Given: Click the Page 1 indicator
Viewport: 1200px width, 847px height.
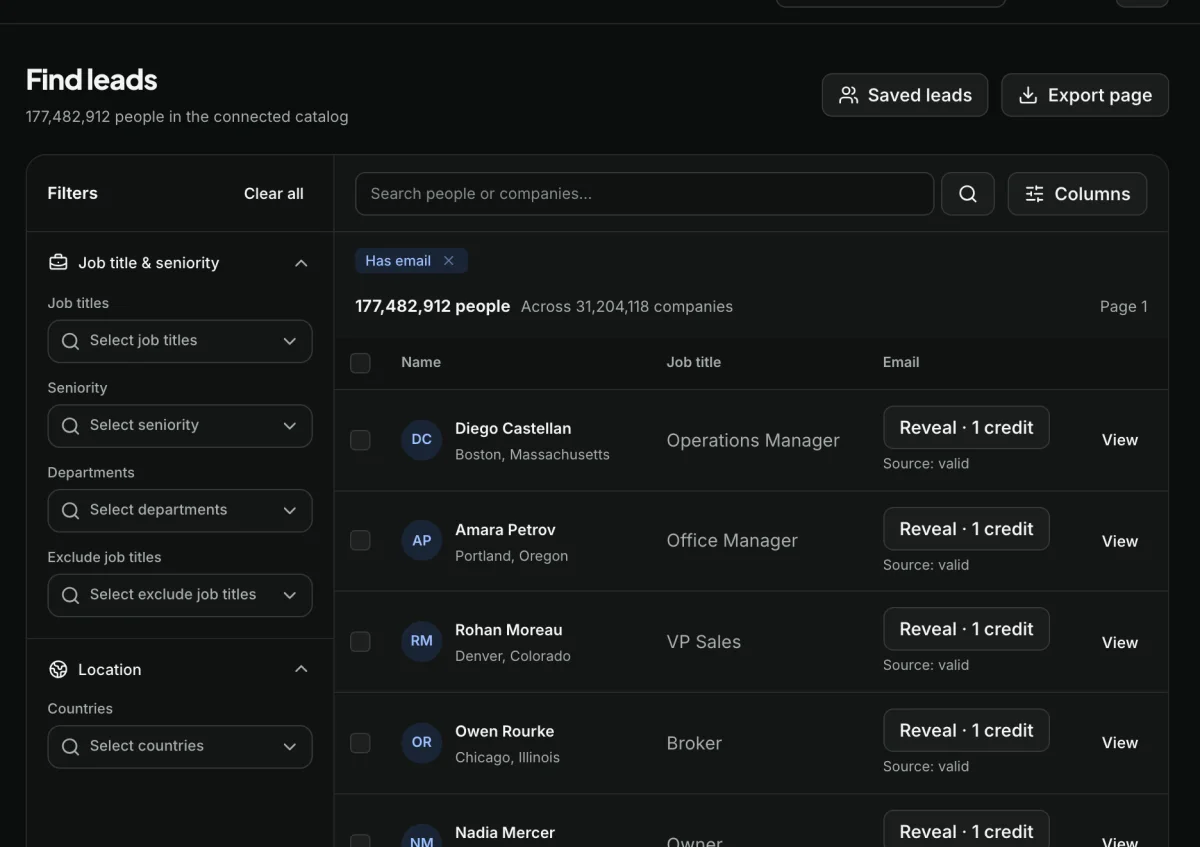Looking at the screenshot, I should (1124, 307).
